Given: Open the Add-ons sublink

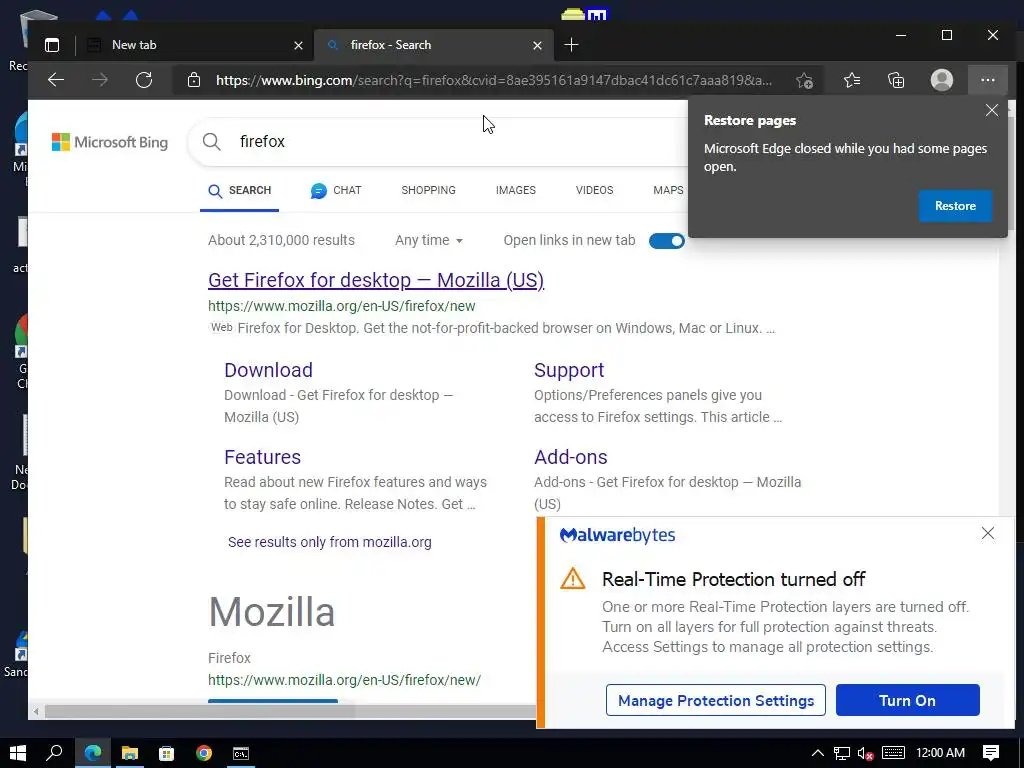Looking at the screenshot, I should 571,456.
